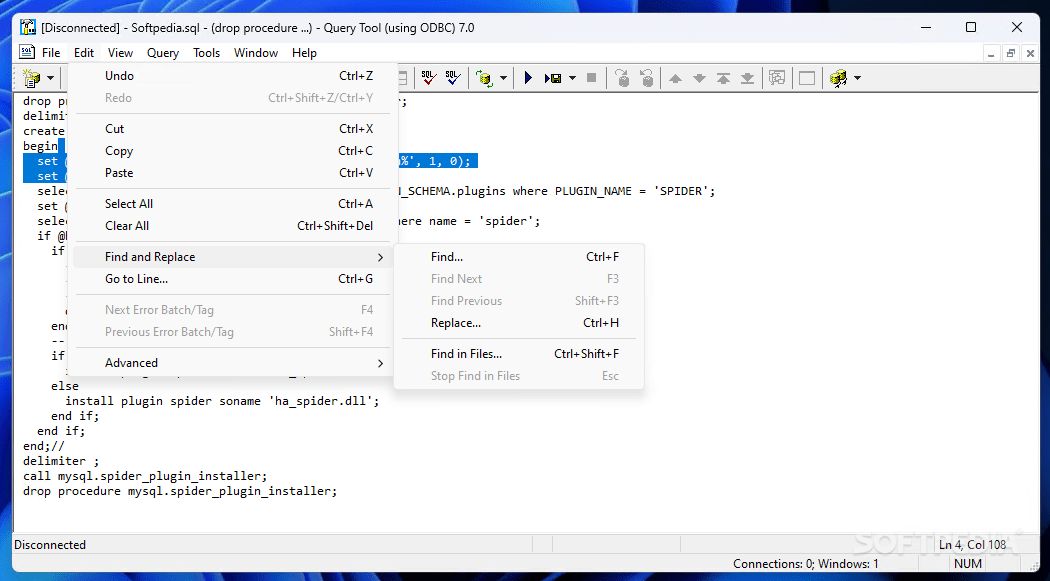Click the Query Tool title bar app icon
Image resolution: width=1050 pixels, height=581 pixels.
coord(27,27)
